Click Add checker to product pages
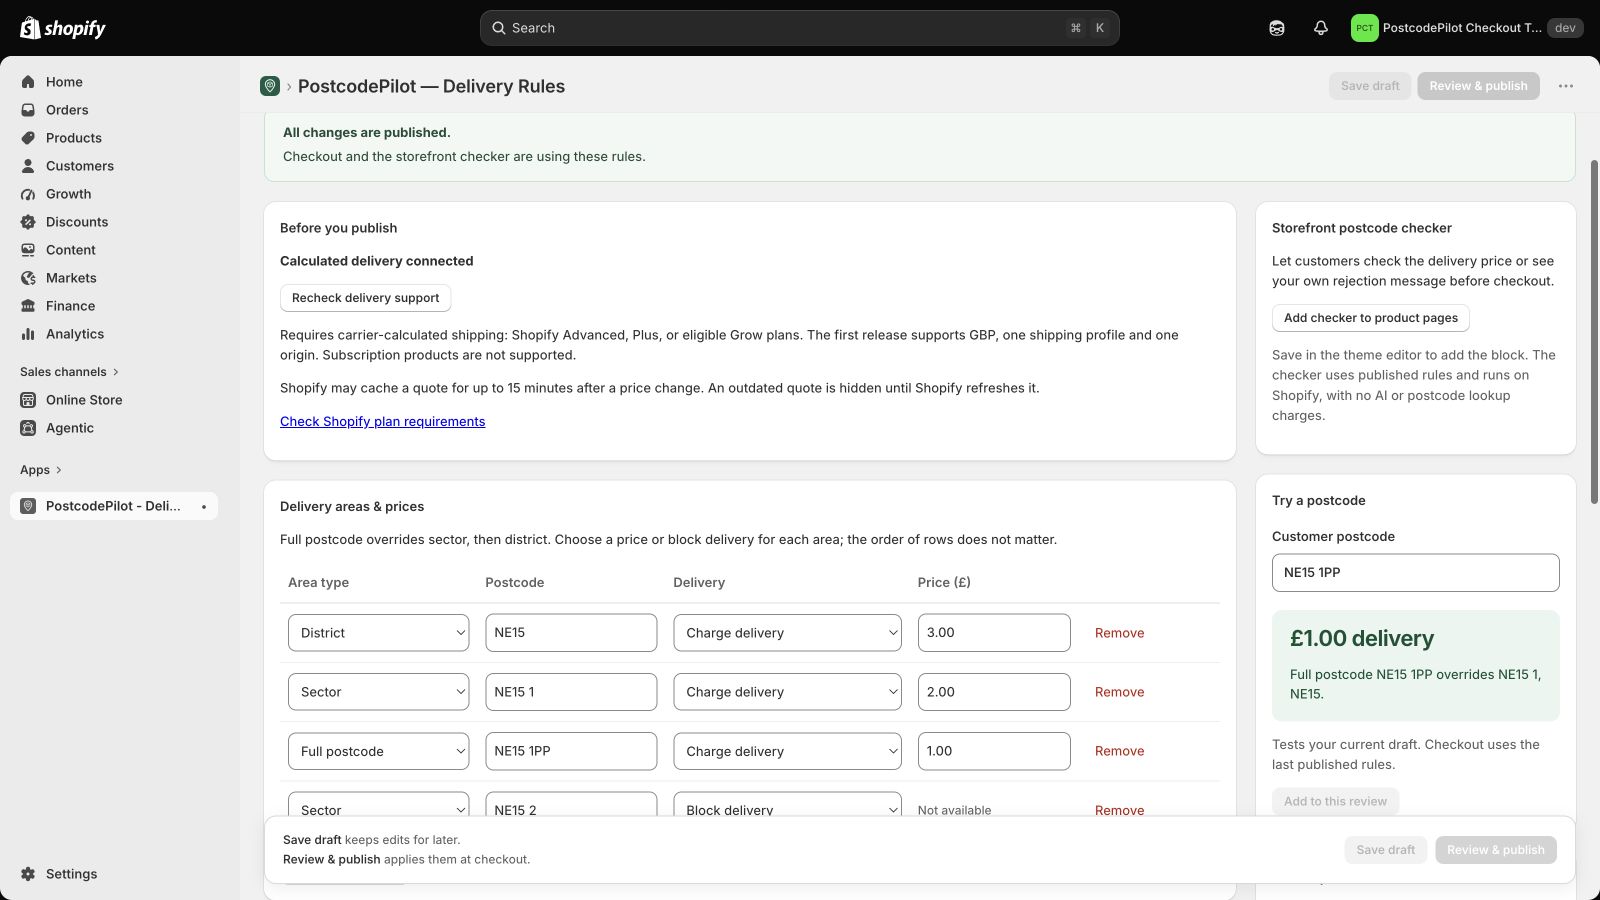Screen dimensions: 1600x900 1370,318
